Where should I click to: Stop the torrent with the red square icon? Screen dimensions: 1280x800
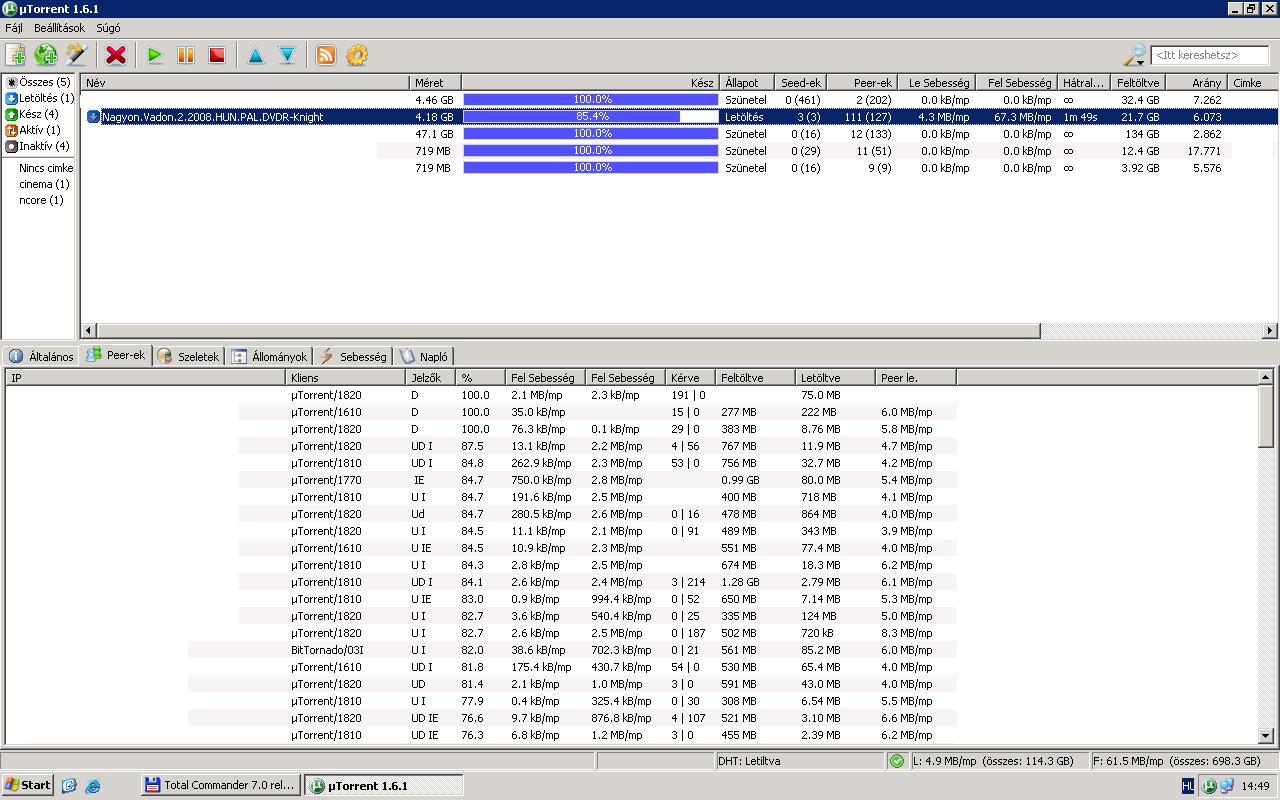pyautogui.click(x=217, y=55)
